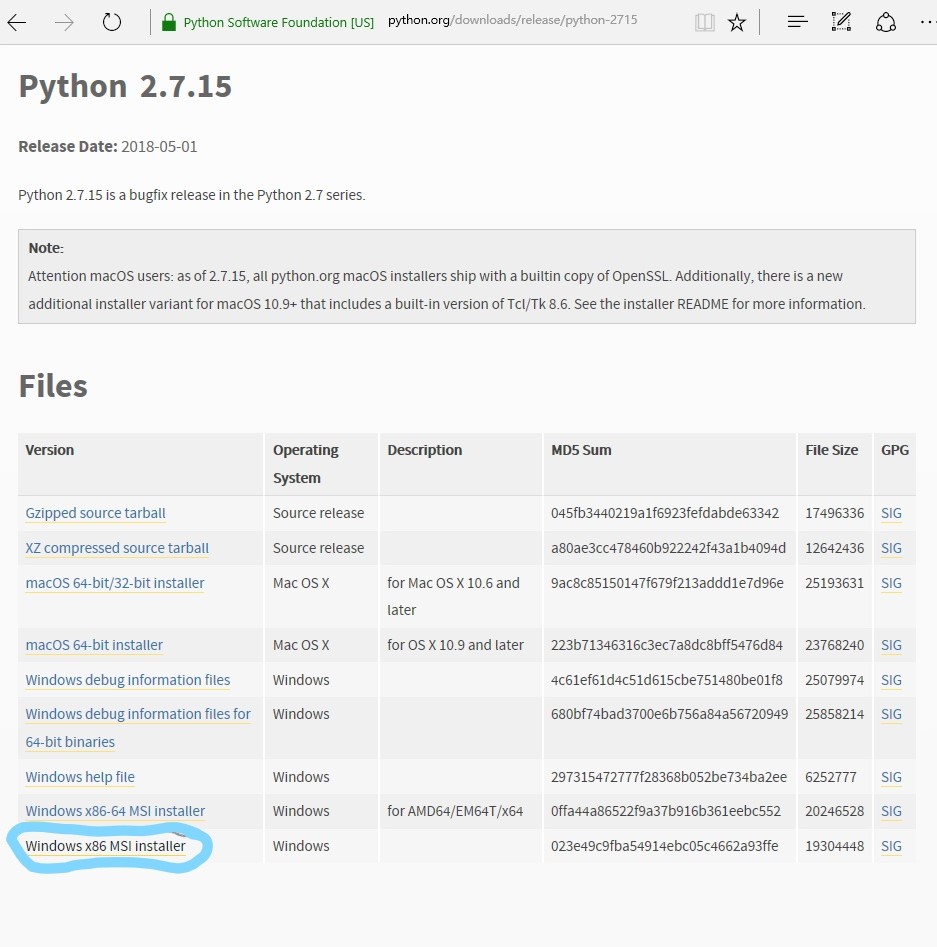Click file size 17496336
The width and height of the screenshot is (937, 947).
(x=834, y=513)
